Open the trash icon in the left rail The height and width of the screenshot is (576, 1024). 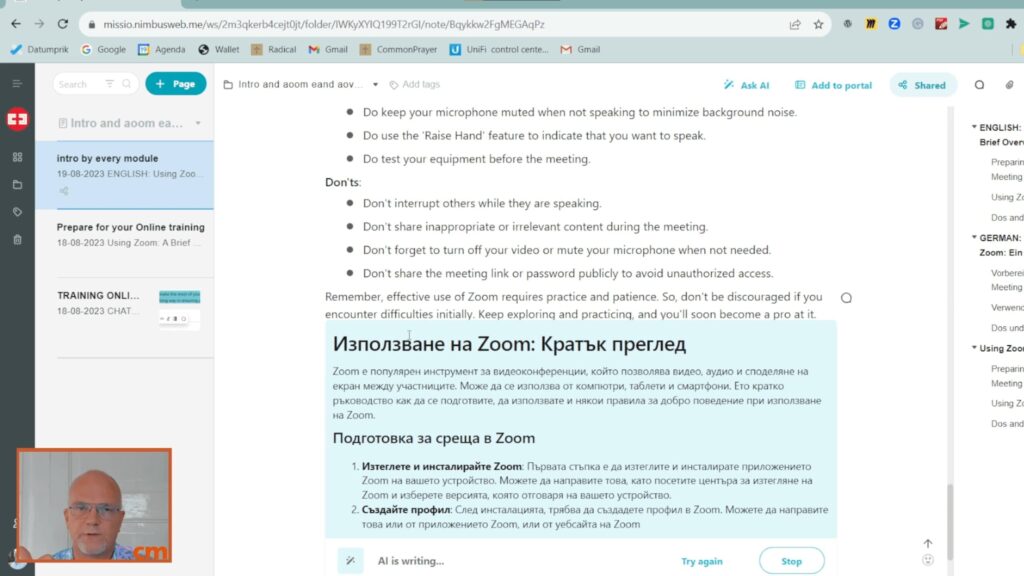tap(18, 240)
